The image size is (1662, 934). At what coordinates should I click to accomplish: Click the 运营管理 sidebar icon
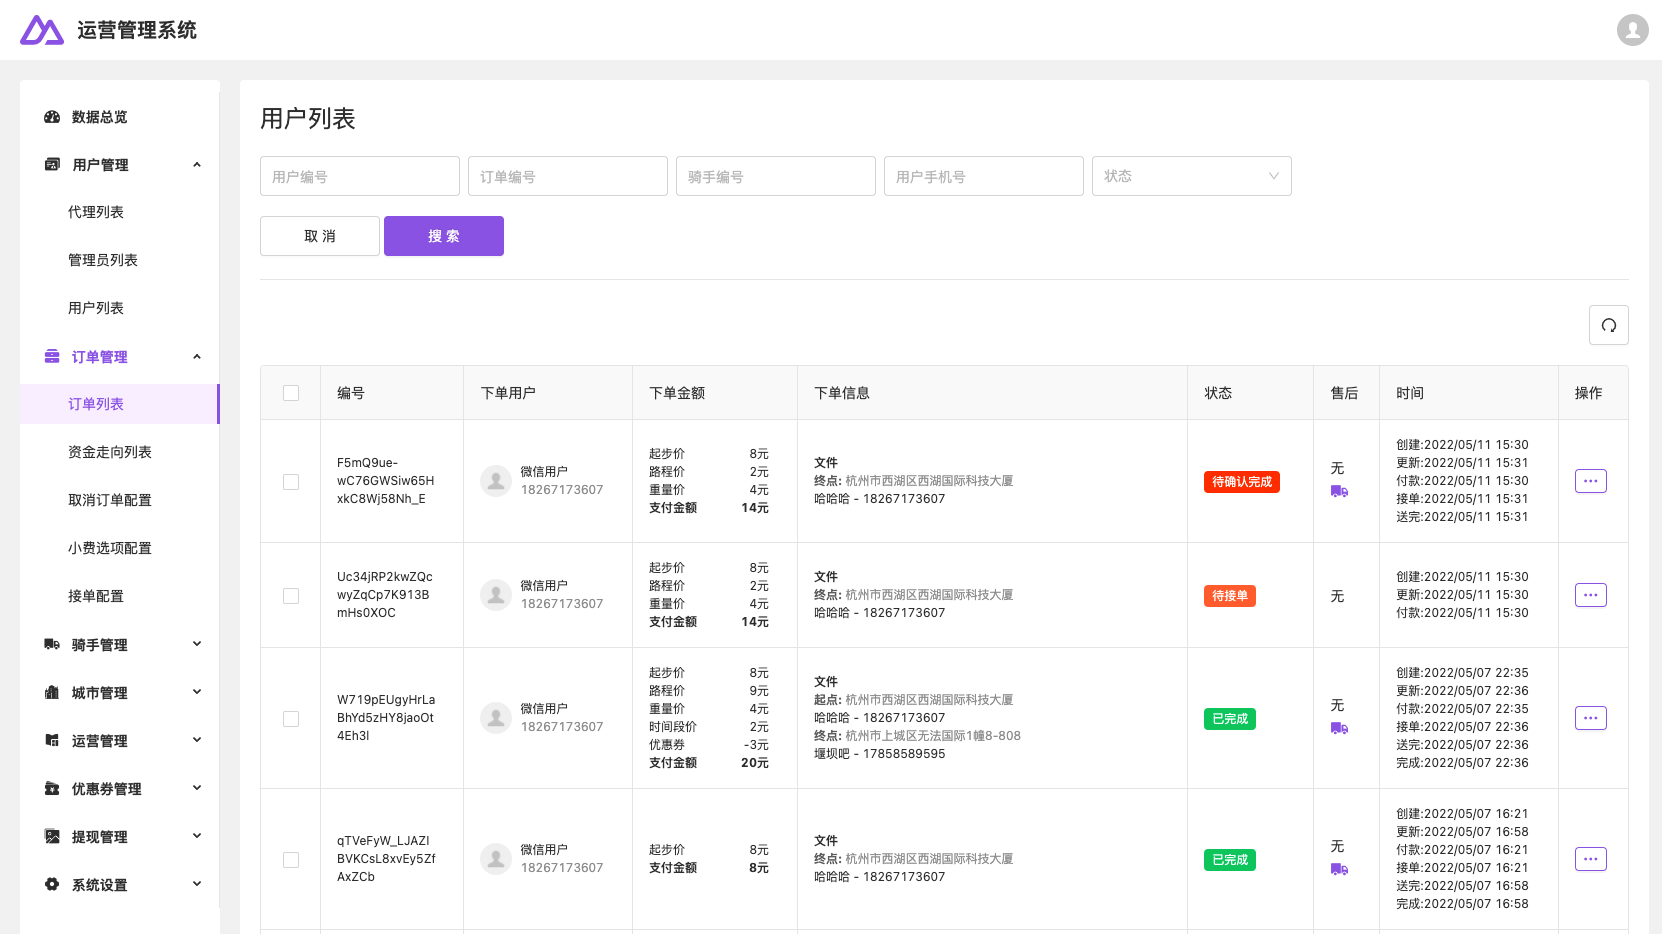pos(52,740)
